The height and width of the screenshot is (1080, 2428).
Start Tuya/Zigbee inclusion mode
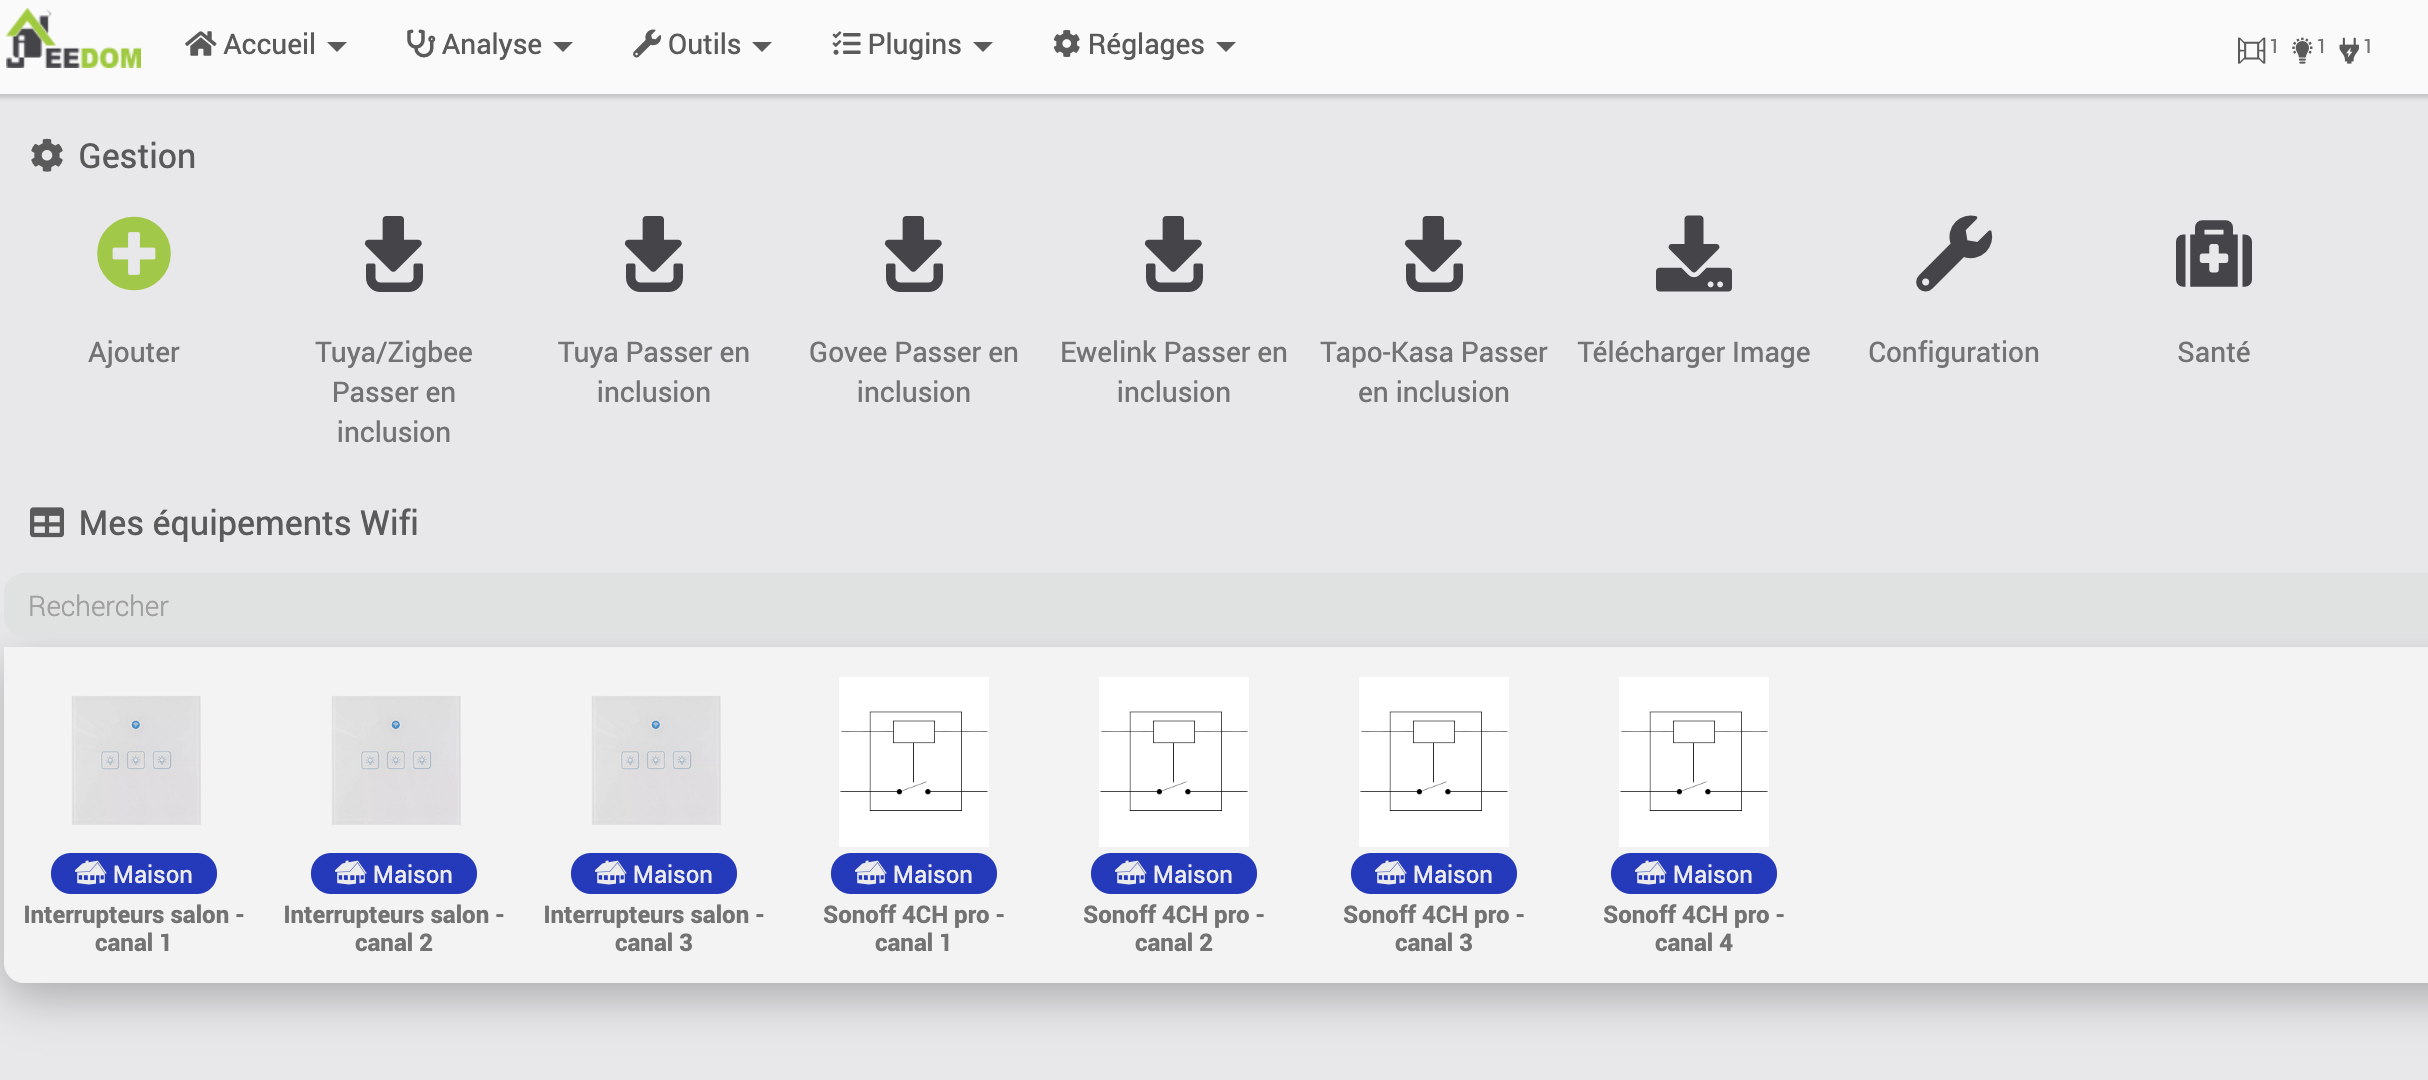(393, 254)
